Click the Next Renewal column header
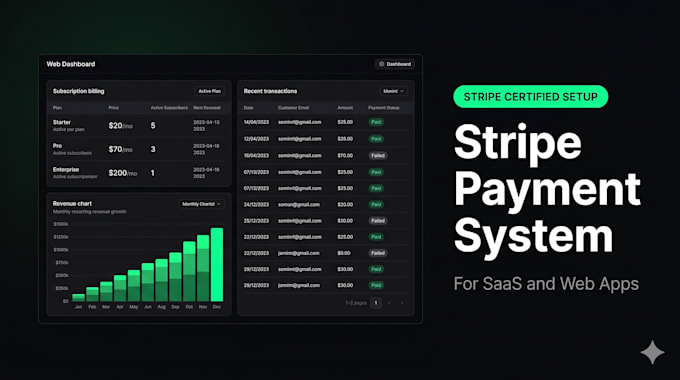The image size is (680, 380). tap(207, 108)
